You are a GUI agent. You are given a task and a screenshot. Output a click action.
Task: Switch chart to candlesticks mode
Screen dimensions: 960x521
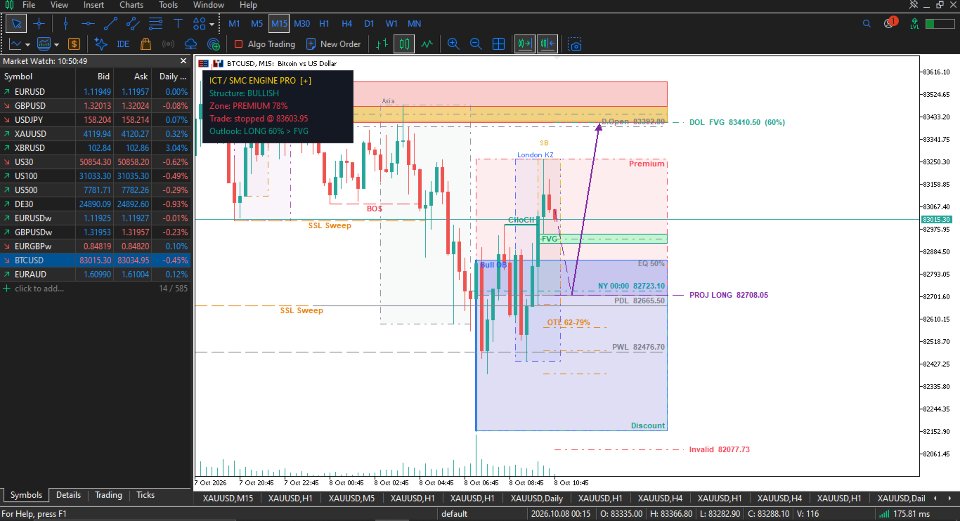point(404,44)
